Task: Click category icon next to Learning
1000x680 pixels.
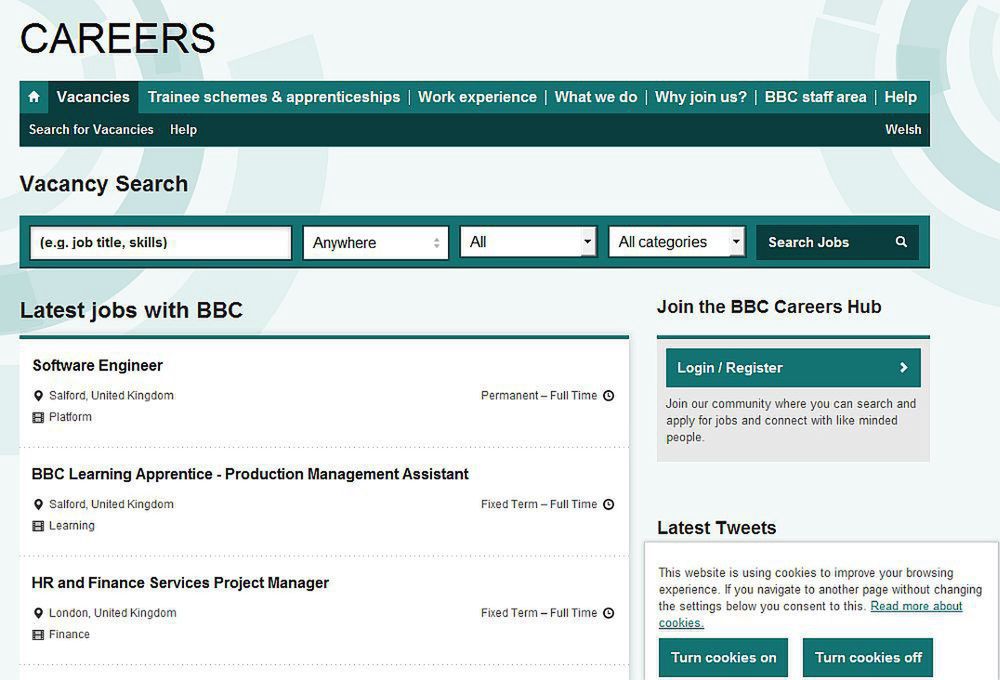Action: tap(38, 526)
